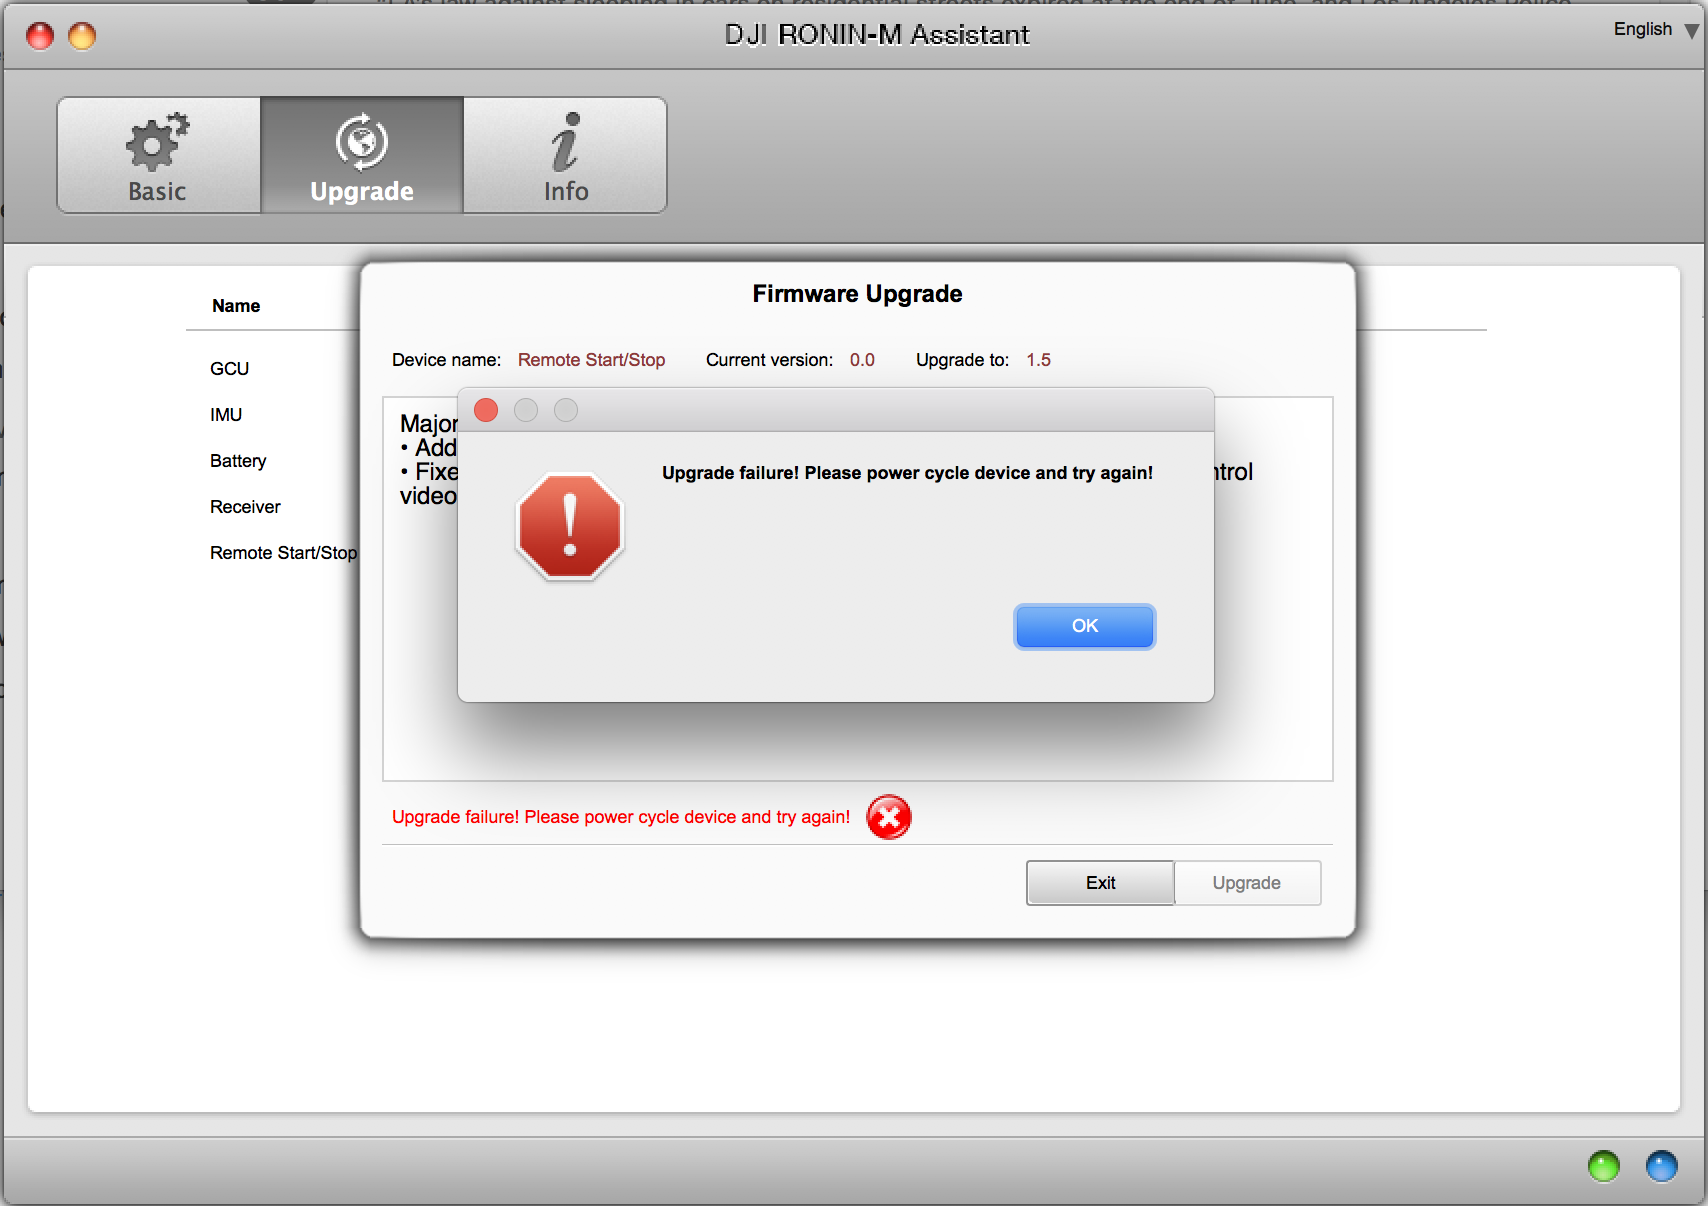Click the upgrade-to version value 1.5

coord(1038,360)
